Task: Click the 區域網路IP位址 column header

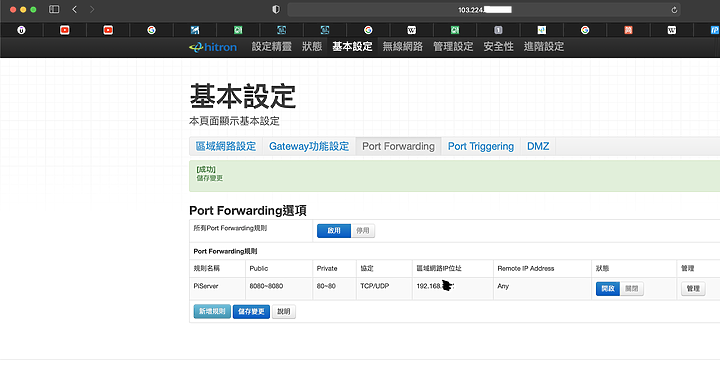Action: (439, 268)
